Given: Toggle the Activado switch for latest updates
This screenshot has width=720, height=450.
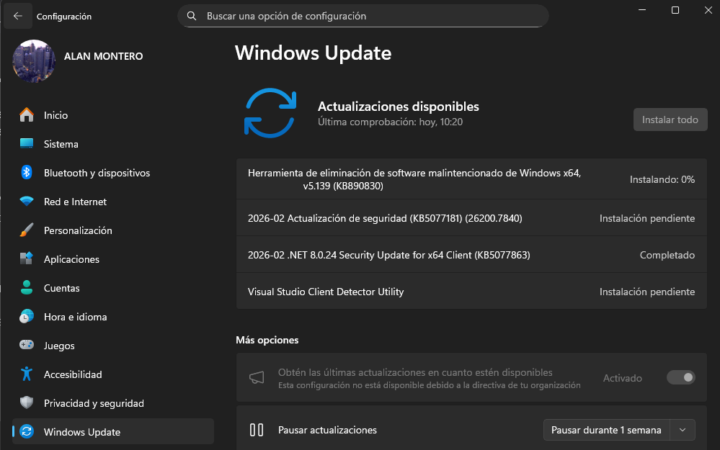Looking at the screenshot, I should [x=681, y=377].
